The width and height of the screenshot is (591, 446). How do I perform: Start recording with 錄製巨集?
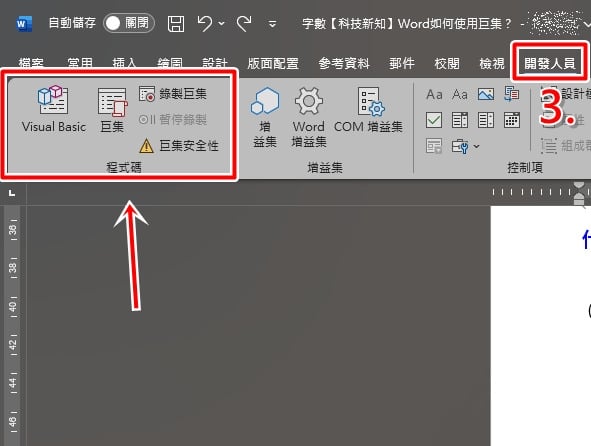tap(173, 94)
